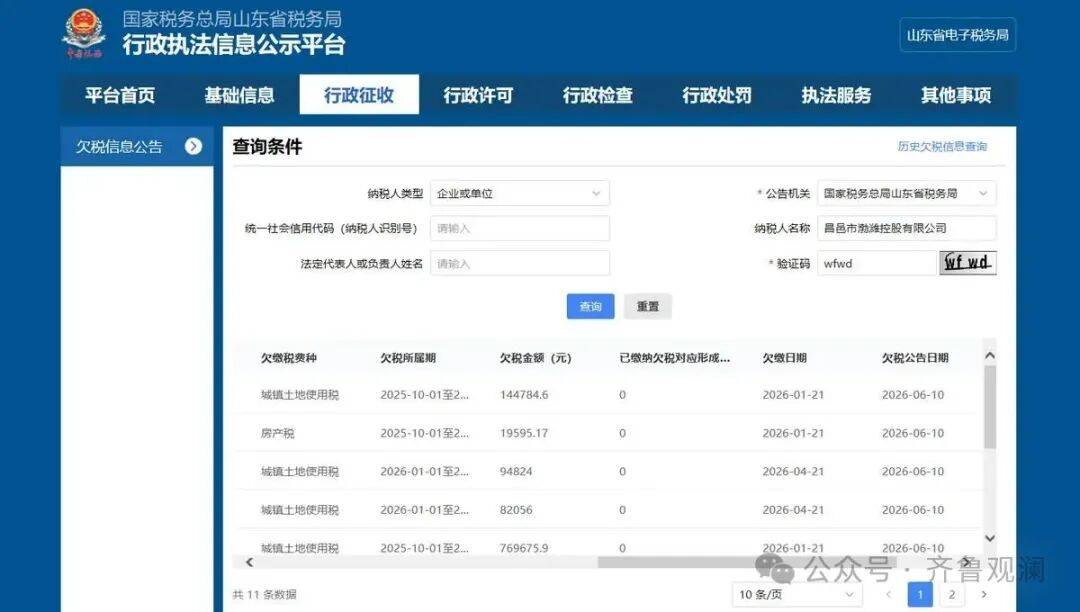This screenshot has height=612, width=1080.
Task: Open 山东省电子税务局 link button
Action: coord(957,35)
